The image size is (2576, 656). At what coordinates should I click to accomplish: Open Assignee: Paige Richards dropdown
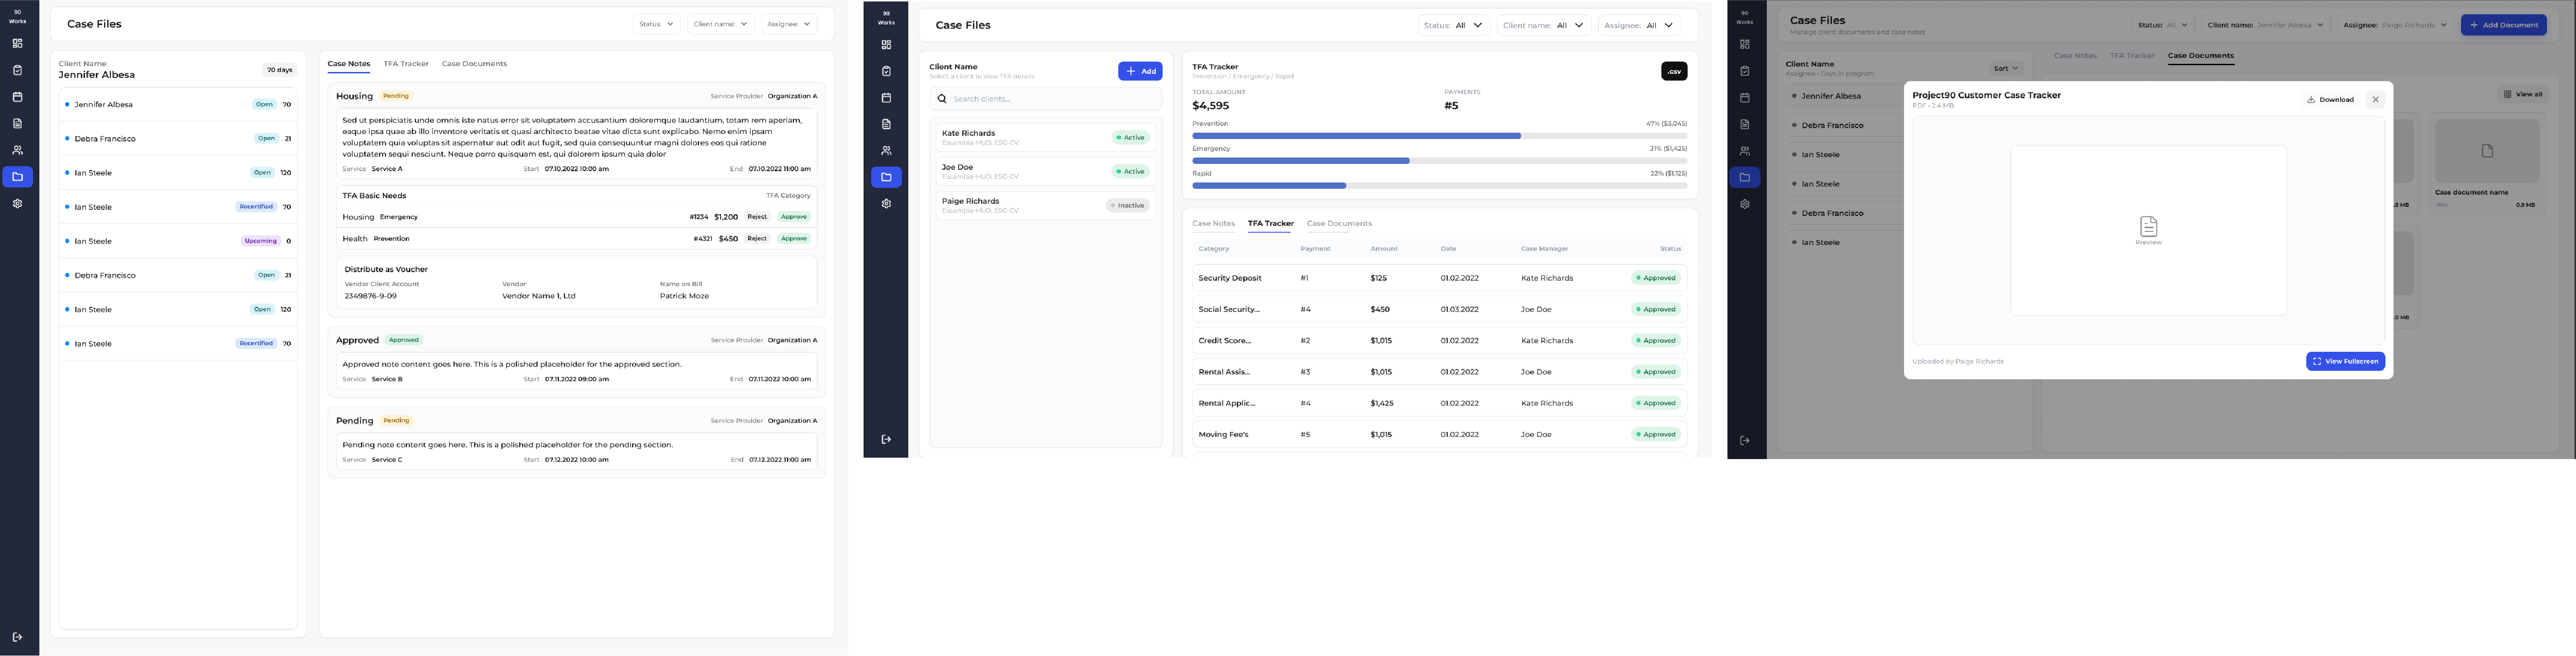[2395, 25]
